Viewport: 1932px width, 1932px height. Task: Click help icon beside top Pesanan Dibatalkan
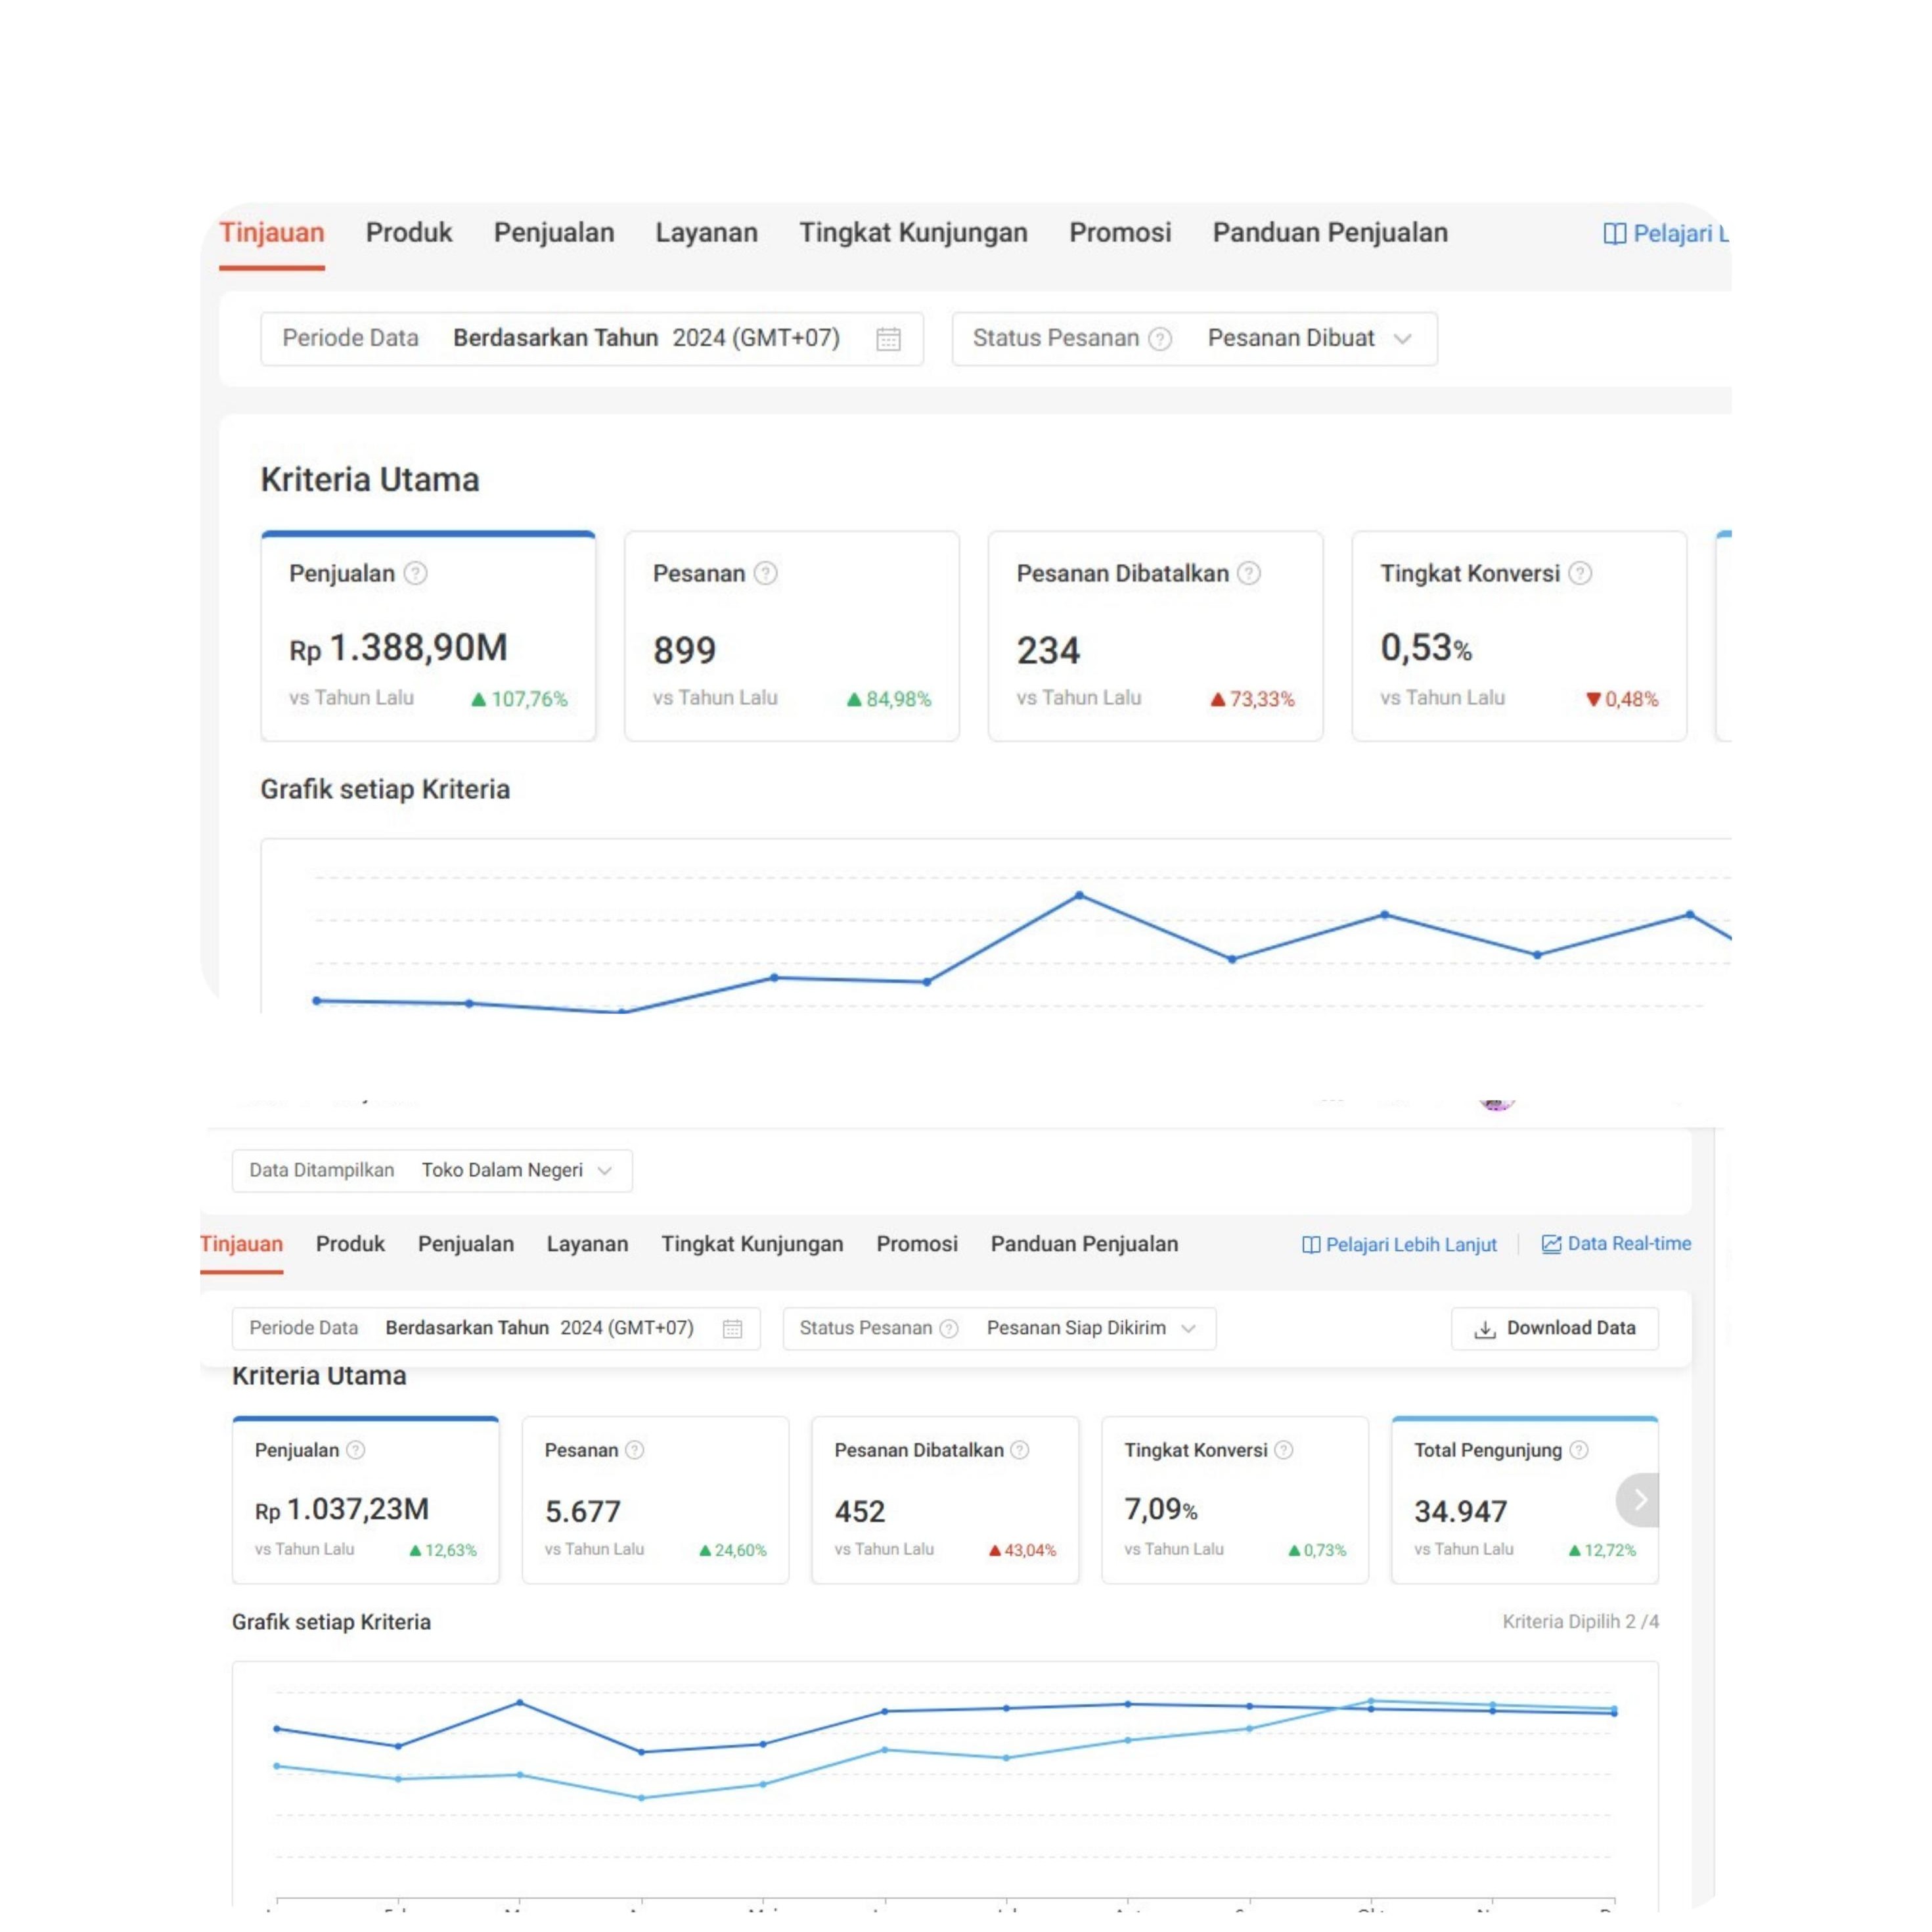(x=1248, y=573)
